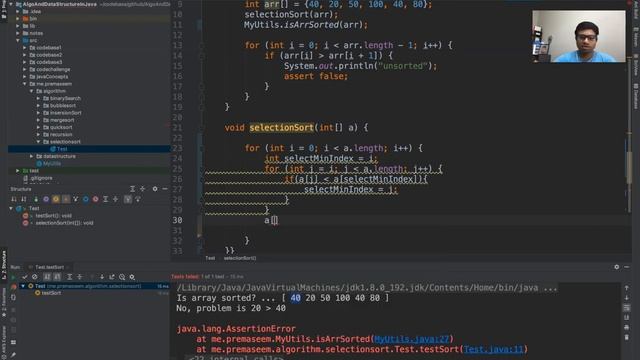Toggle show fields purple icon in Structure

coord(46,199)
